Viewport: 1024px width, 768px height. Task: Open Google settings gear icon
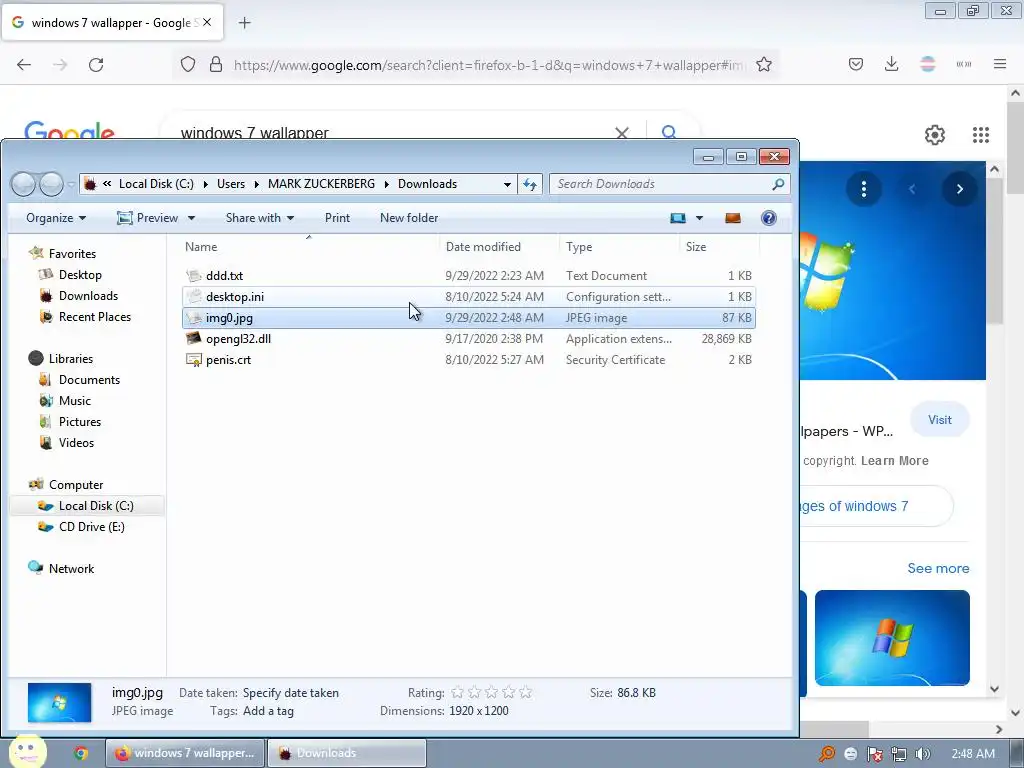(935, 135)
